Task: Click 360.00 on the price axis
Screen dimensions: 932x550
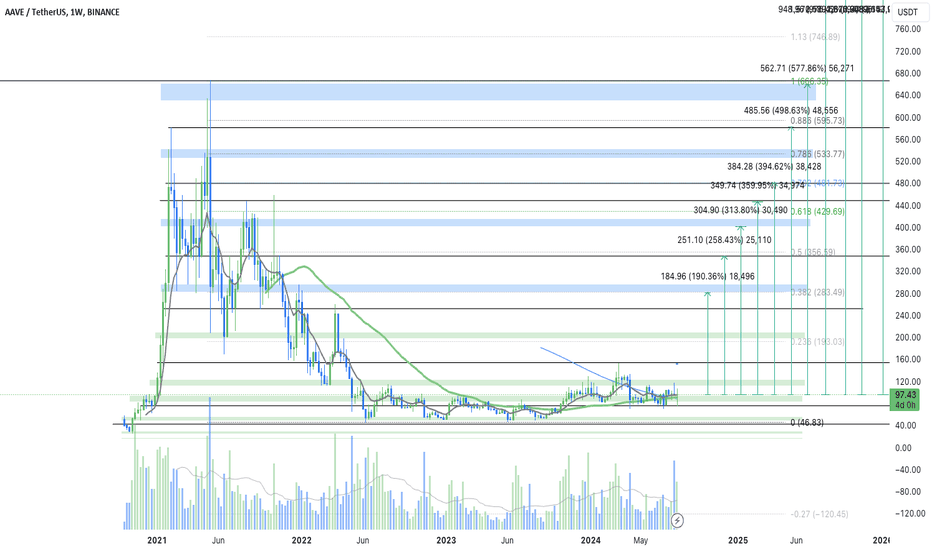Action: click(908, 250)
